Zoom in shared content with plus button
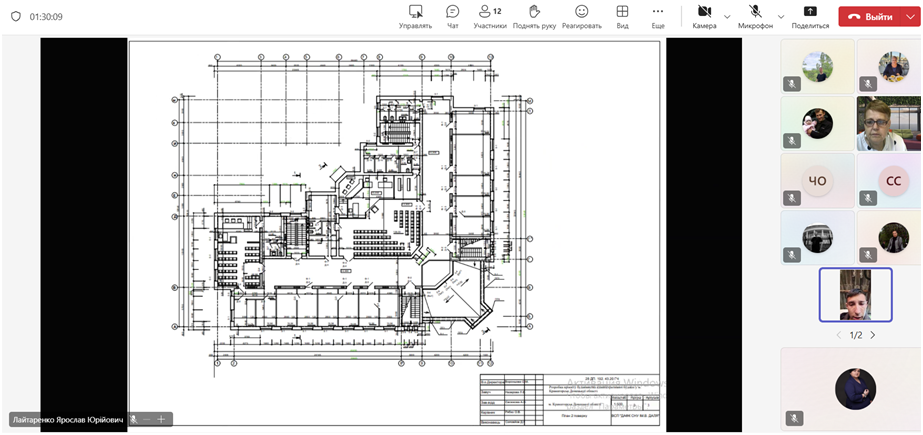The width and height of the screenshot is (923, 435). pos(159,419)
